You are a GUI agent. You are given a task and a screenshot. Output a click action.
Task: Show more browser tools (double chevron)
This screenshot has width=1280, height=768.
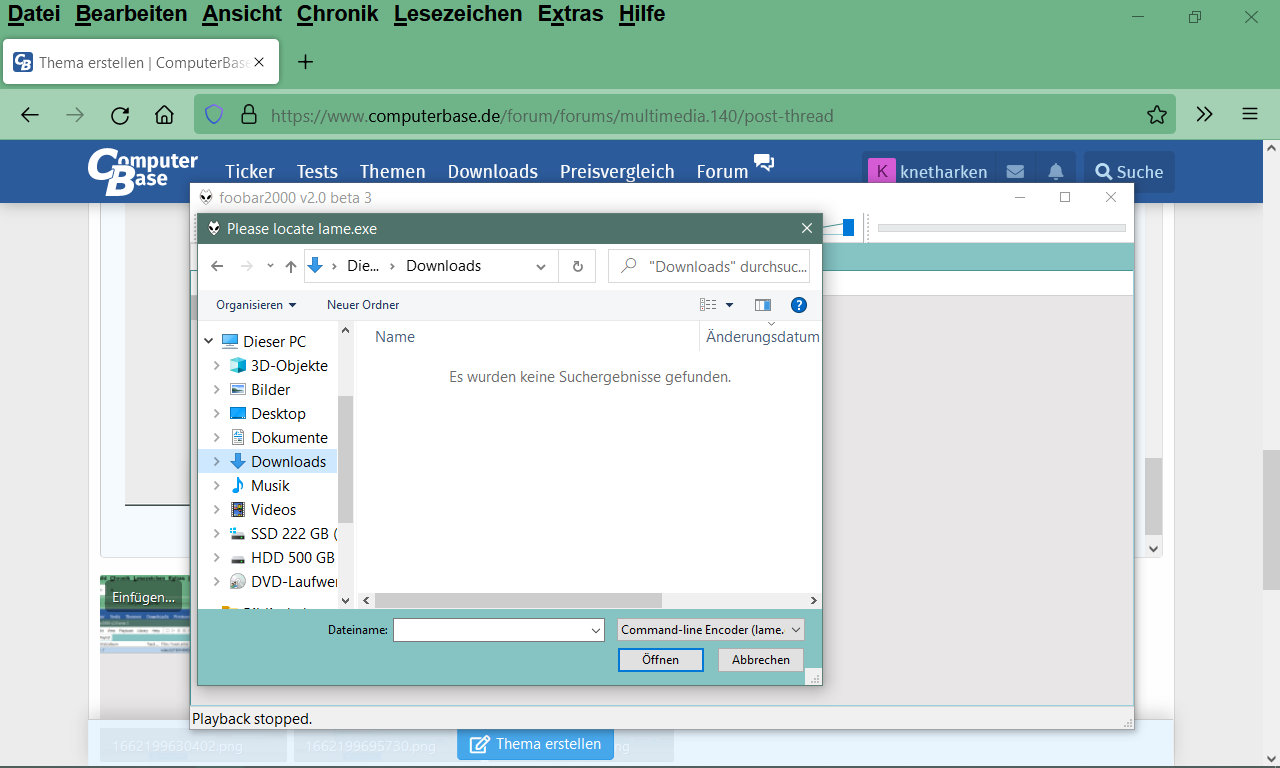tap(1204, 115)
